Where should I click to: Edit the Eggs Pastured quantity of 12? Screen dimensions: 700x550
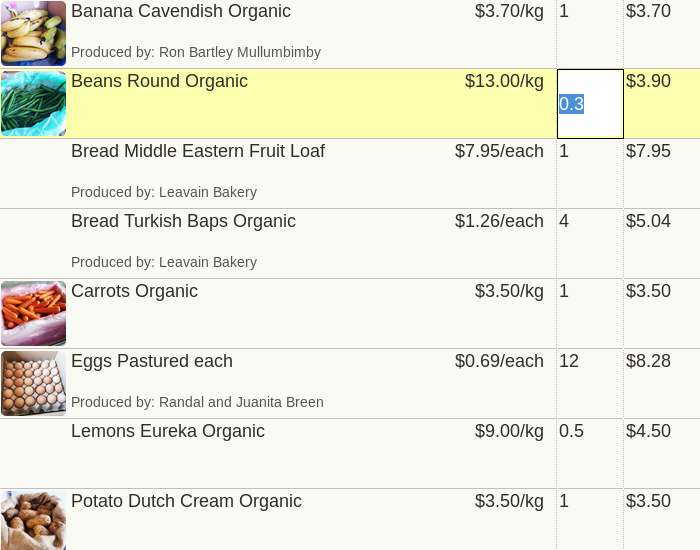(x=590, y=383)
